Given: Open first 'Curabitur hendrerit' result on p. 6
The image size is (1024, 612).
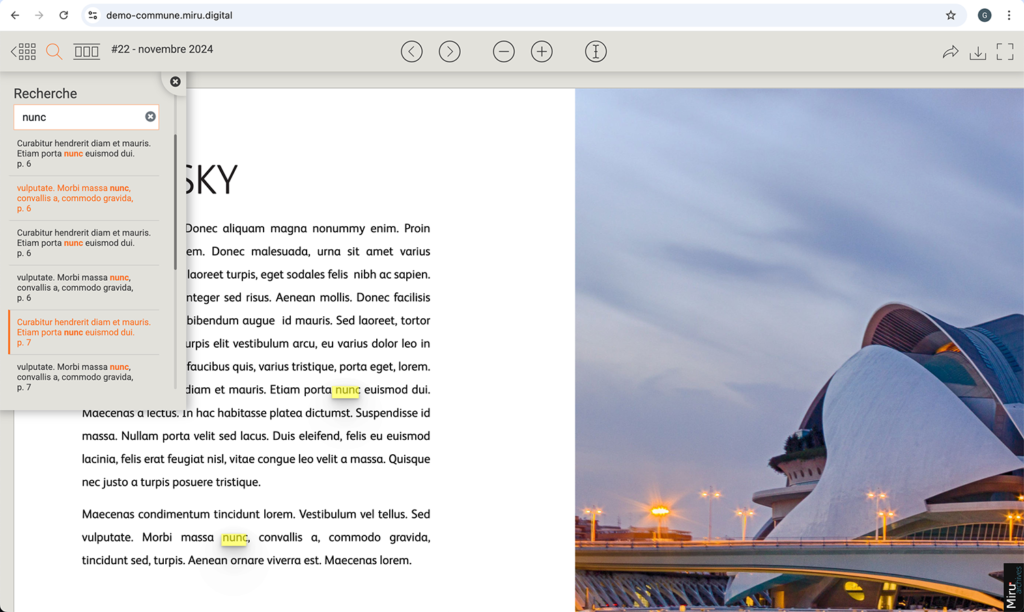Looking at the screenshot, I should [84, 153].
